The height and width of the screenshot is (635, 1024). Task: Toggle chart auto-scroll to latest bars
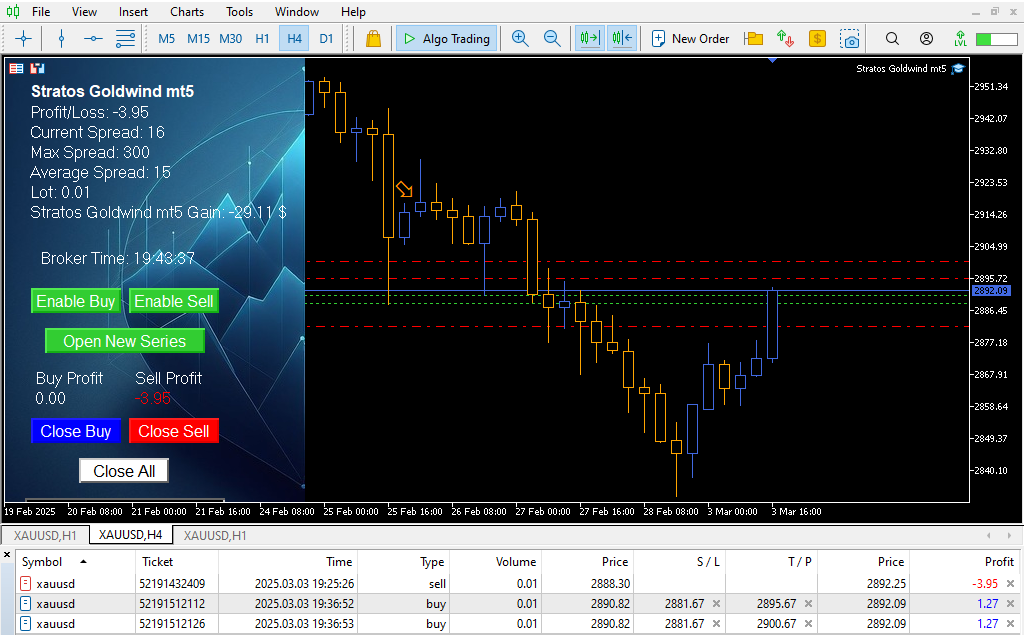click(x=588, y=38)
